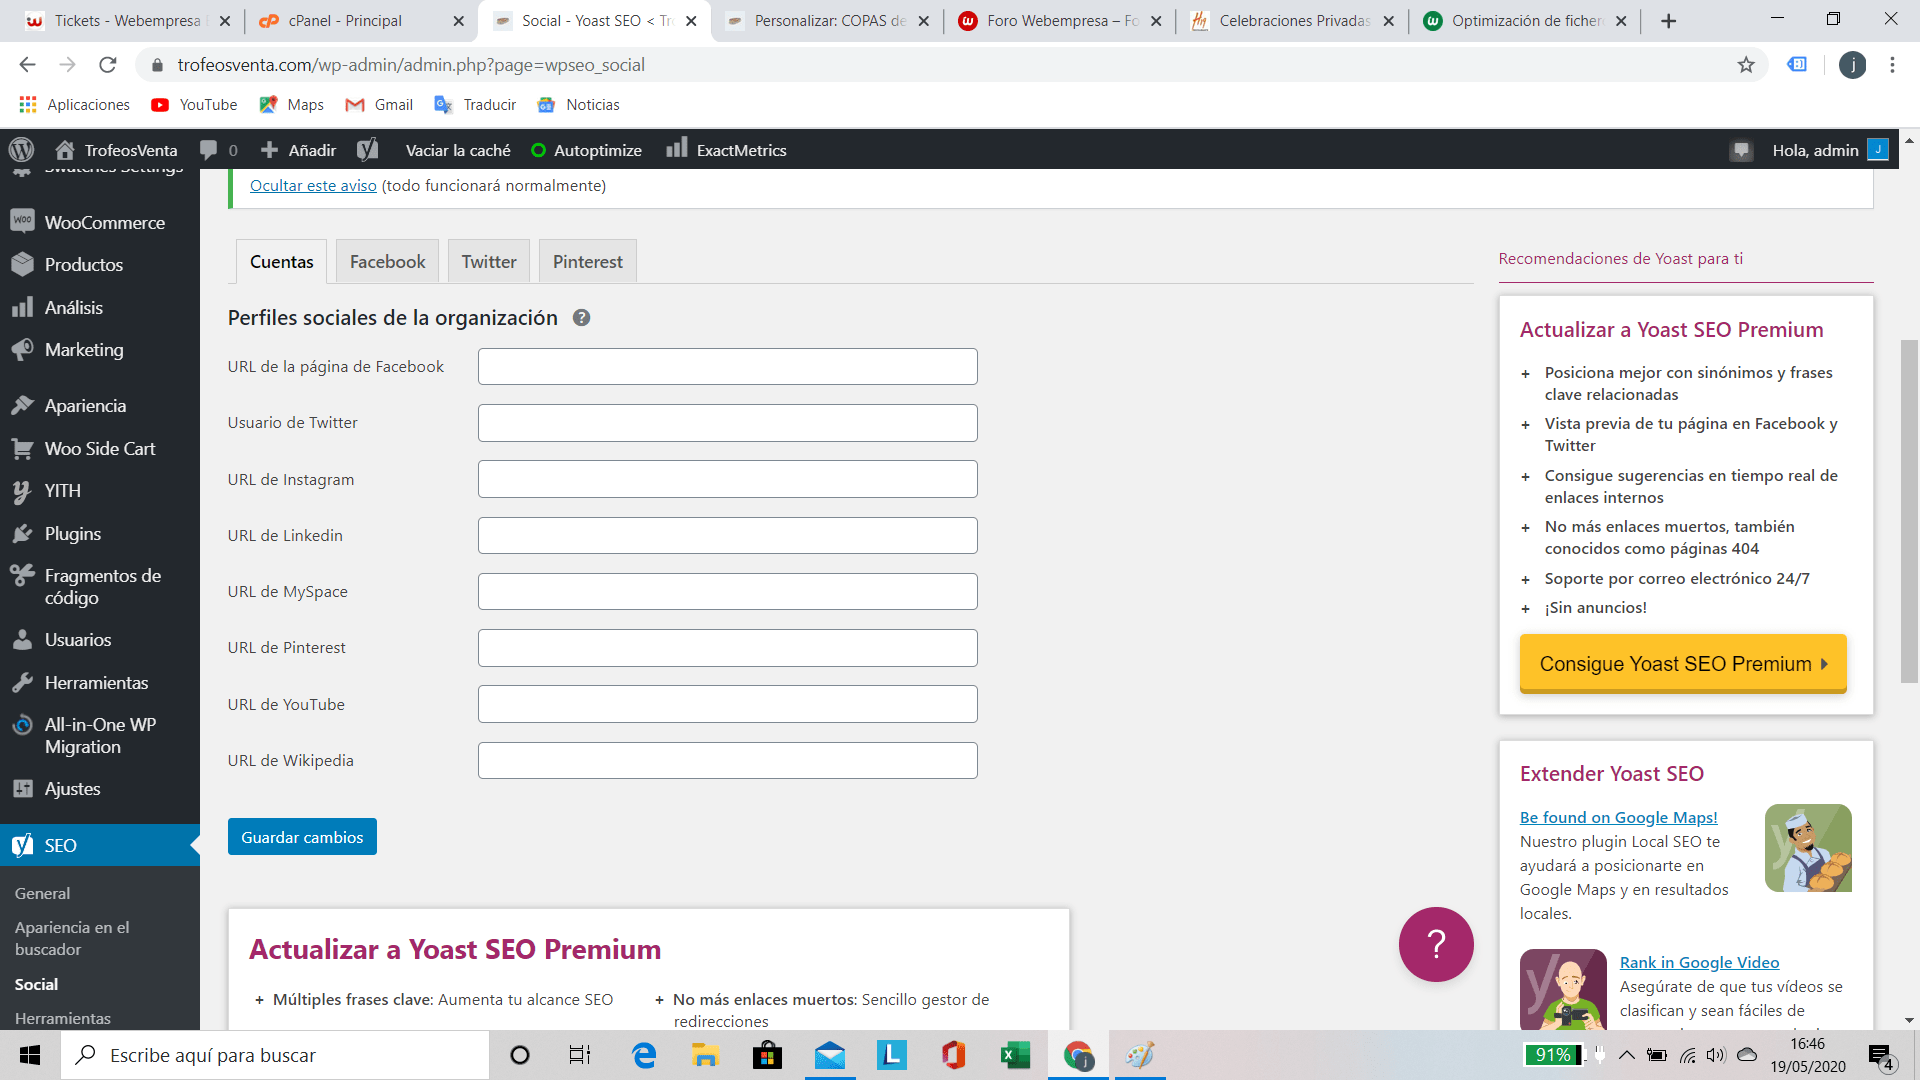The width and height of the screenshot is (1920, 1080).
Task: Switch to the Facebook tab
Action: 387,262
